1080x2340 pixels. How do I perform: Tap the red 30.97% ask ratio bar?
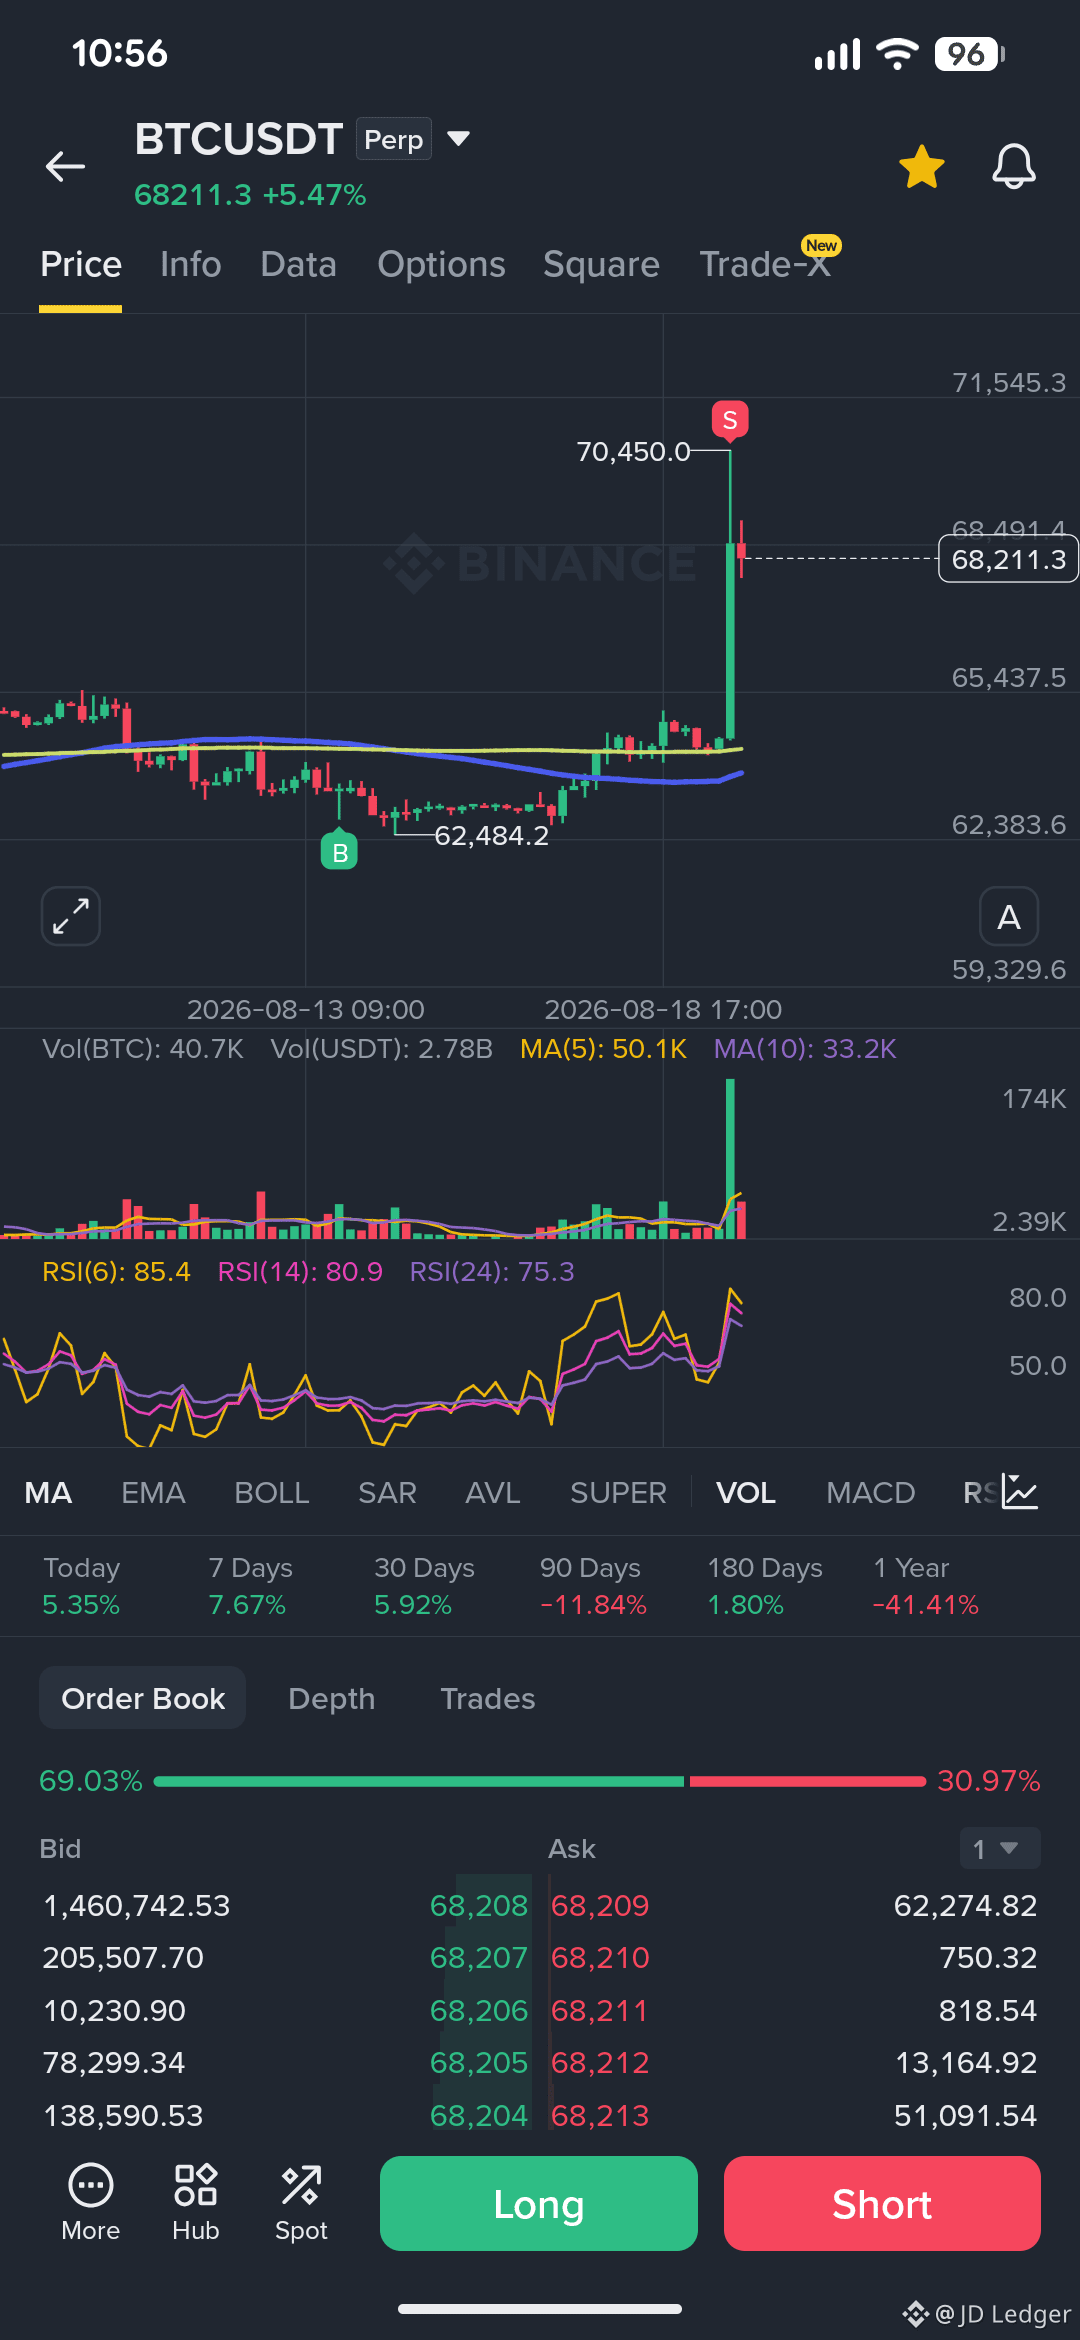click(x=807, y=1781)
